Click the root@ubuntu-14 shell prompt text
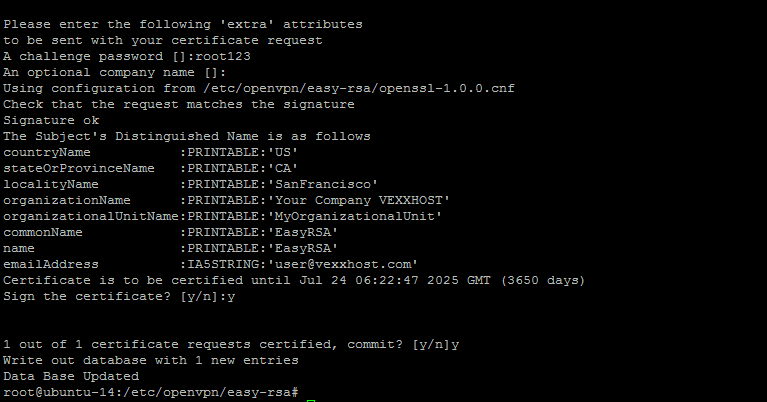The image size is (767, 402). pyautogui.click(x=150, y=391)
